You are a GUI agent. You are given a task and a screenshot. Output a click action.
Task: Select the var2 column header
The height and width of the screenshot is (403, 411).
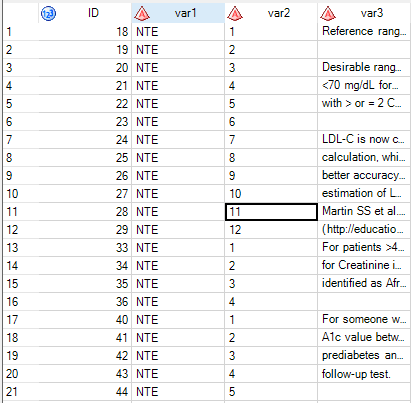pos(271,13)
